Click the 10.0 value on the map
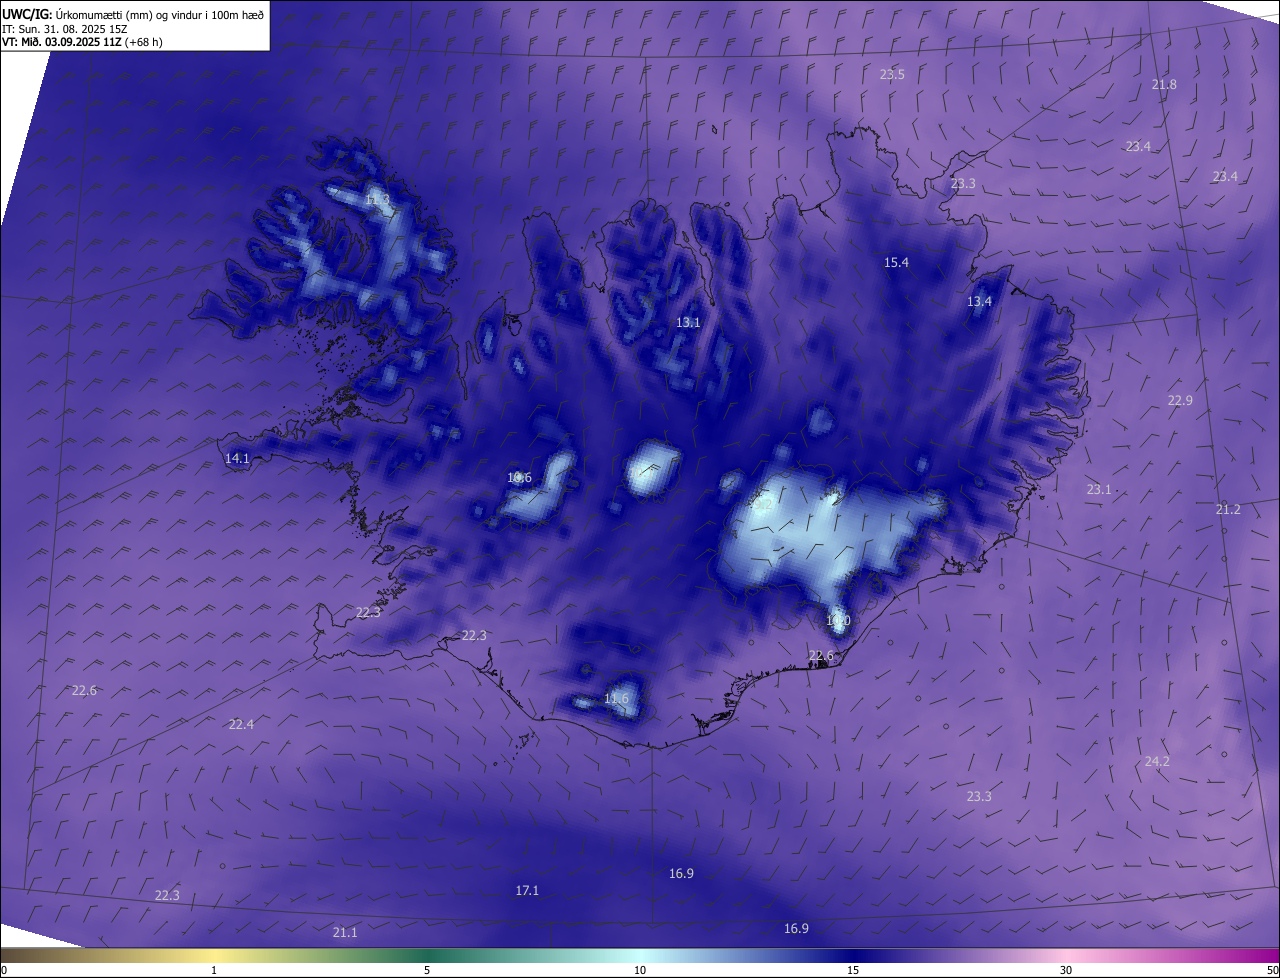 click(x=837, y=621)
